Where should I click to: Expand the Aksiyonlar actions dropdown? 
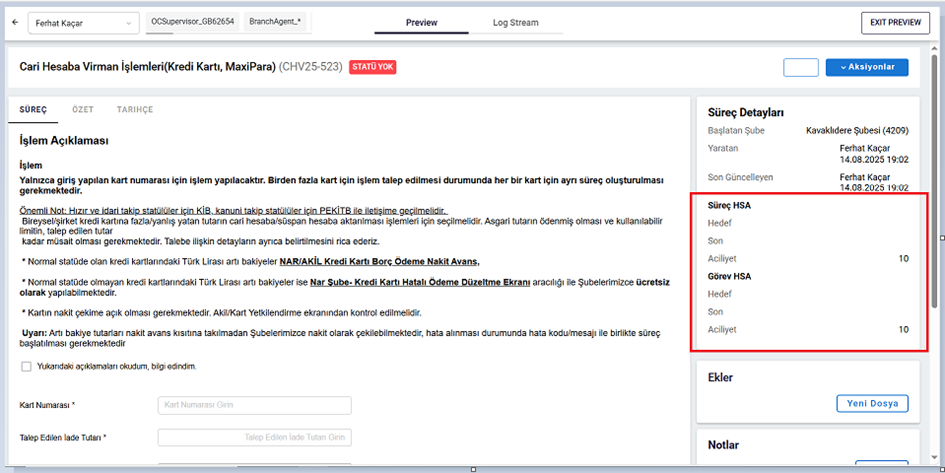pos(866,67)
